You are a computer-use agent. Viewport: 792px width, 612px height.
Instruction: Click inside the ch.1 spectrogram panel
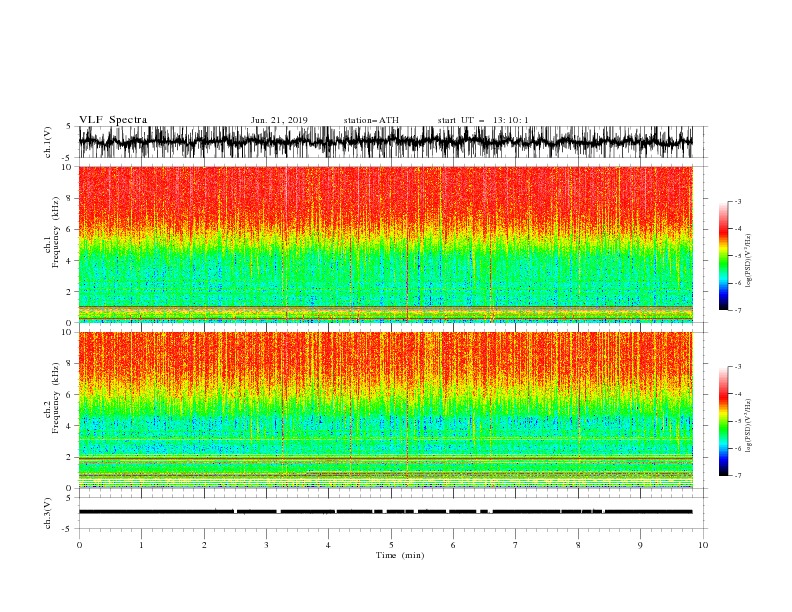[385, 244]
